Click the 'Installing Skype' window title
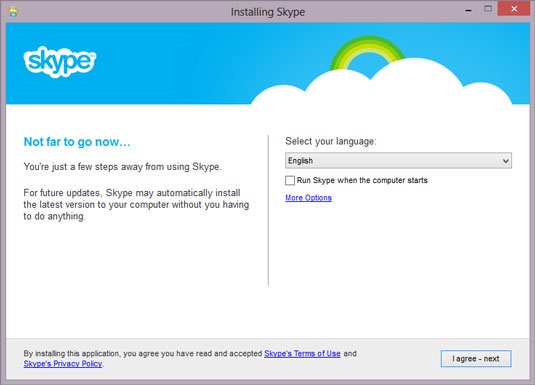Screen dimensions: 535x385 268,12
